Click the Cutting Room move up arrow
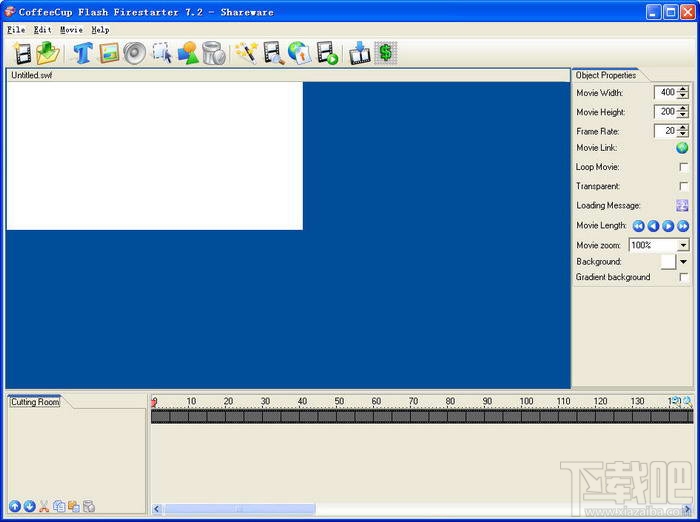Screen dimensions: 700x522 click(15, 506)
